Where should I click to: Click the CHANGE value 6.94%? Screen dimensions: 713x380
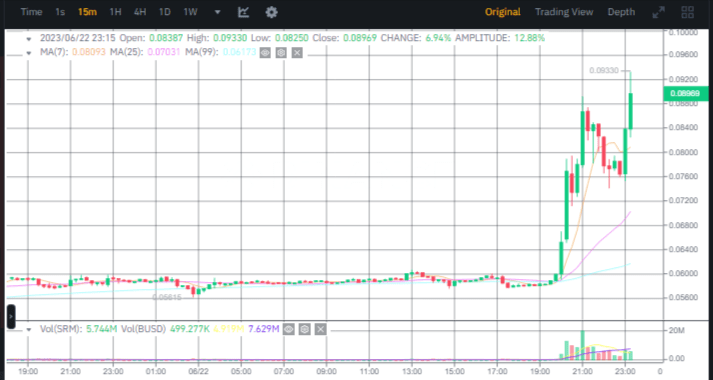tap(438, 38)
